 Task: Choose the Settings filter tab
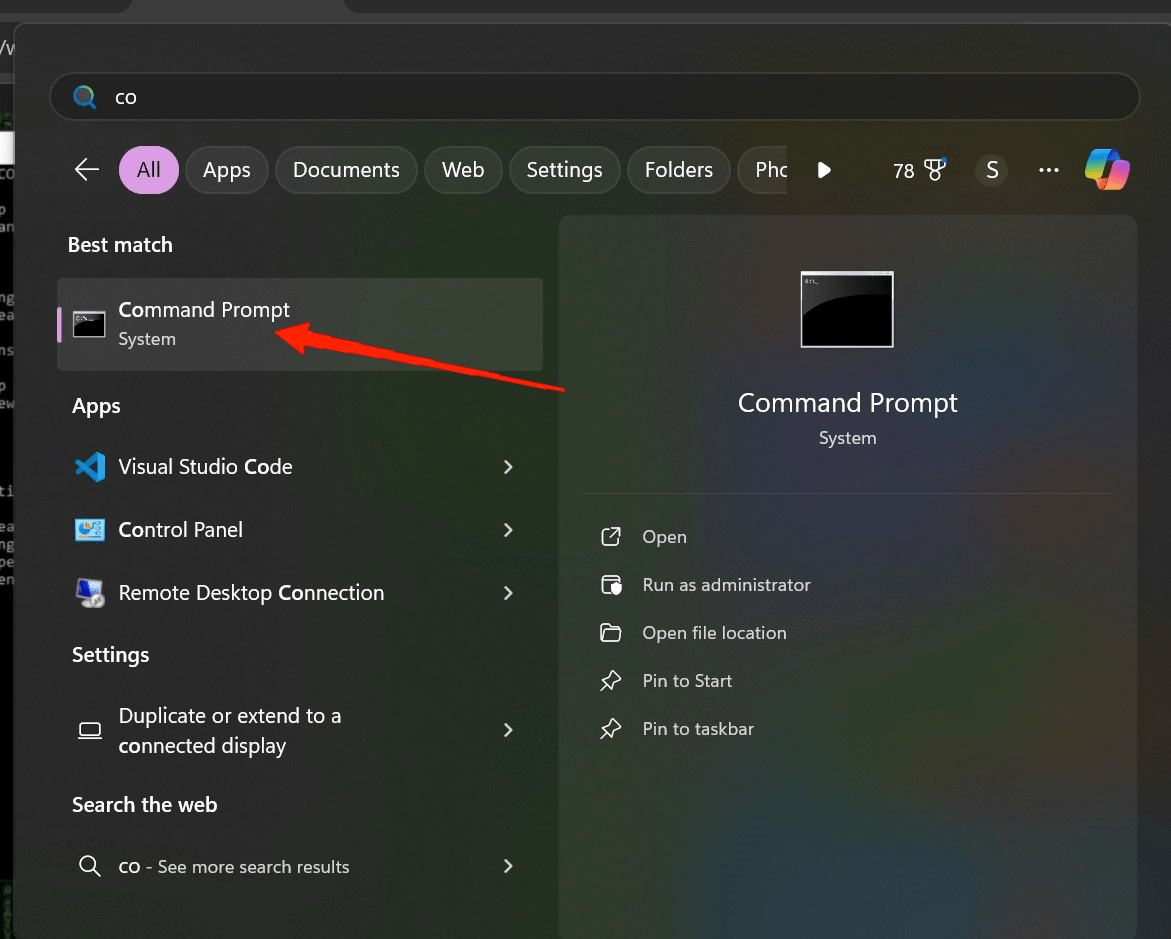coord(564,170)
